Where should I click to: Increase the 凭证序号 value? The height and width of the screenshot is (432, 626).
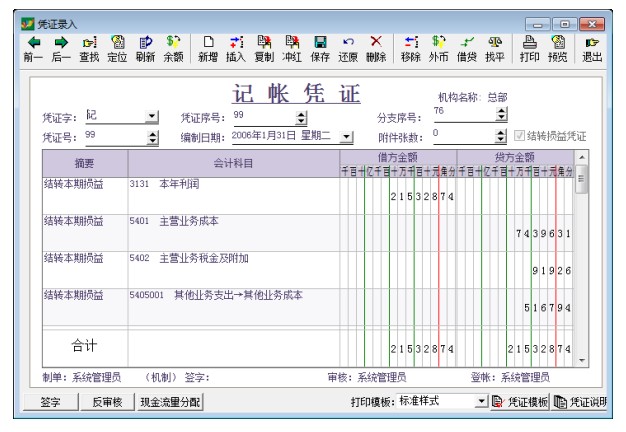coord(301,115)
